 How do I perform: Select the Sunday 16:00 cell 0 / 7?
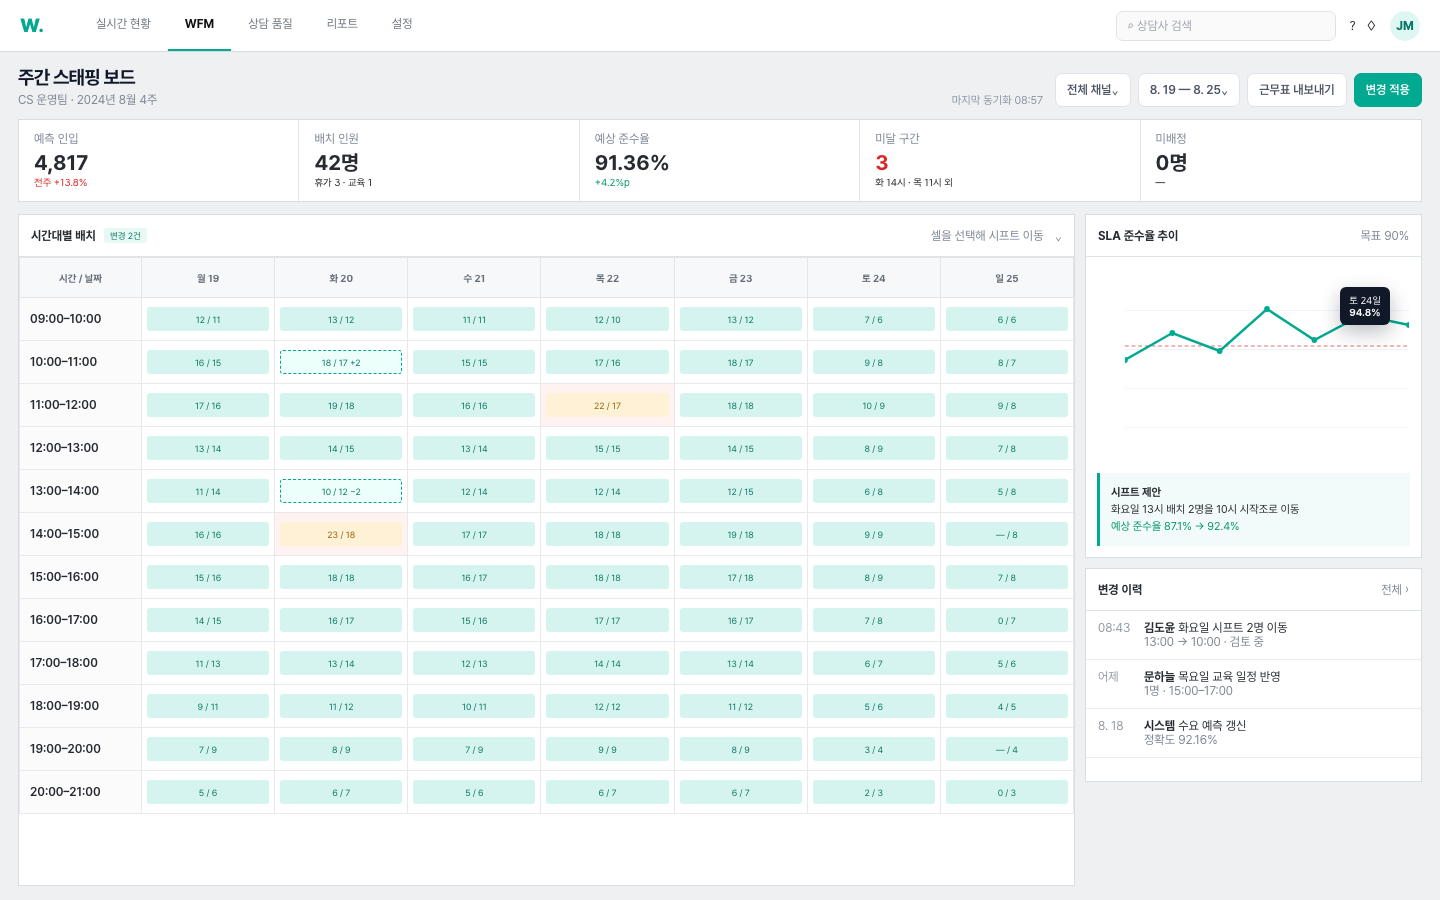coord(1007,620)
